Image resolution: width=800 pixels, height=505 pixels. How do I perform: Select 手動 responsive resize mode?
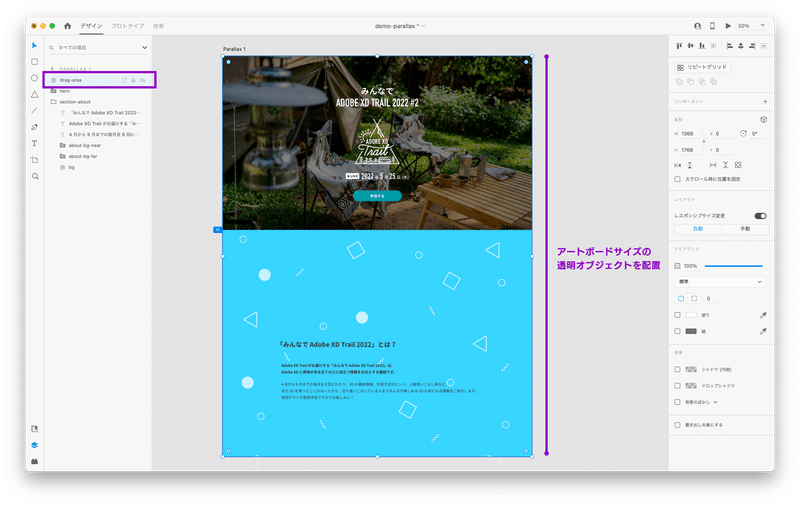(x=745, y=229)
